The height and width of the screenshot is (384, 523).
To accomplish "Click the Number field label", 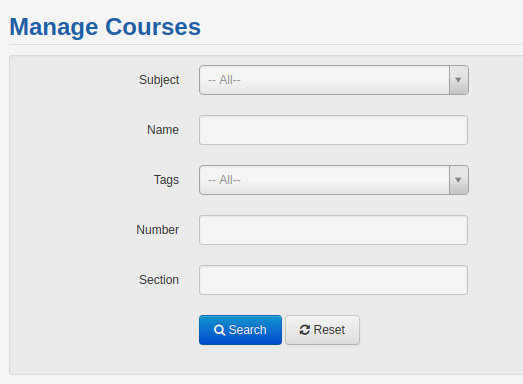I will click(157, 230).
